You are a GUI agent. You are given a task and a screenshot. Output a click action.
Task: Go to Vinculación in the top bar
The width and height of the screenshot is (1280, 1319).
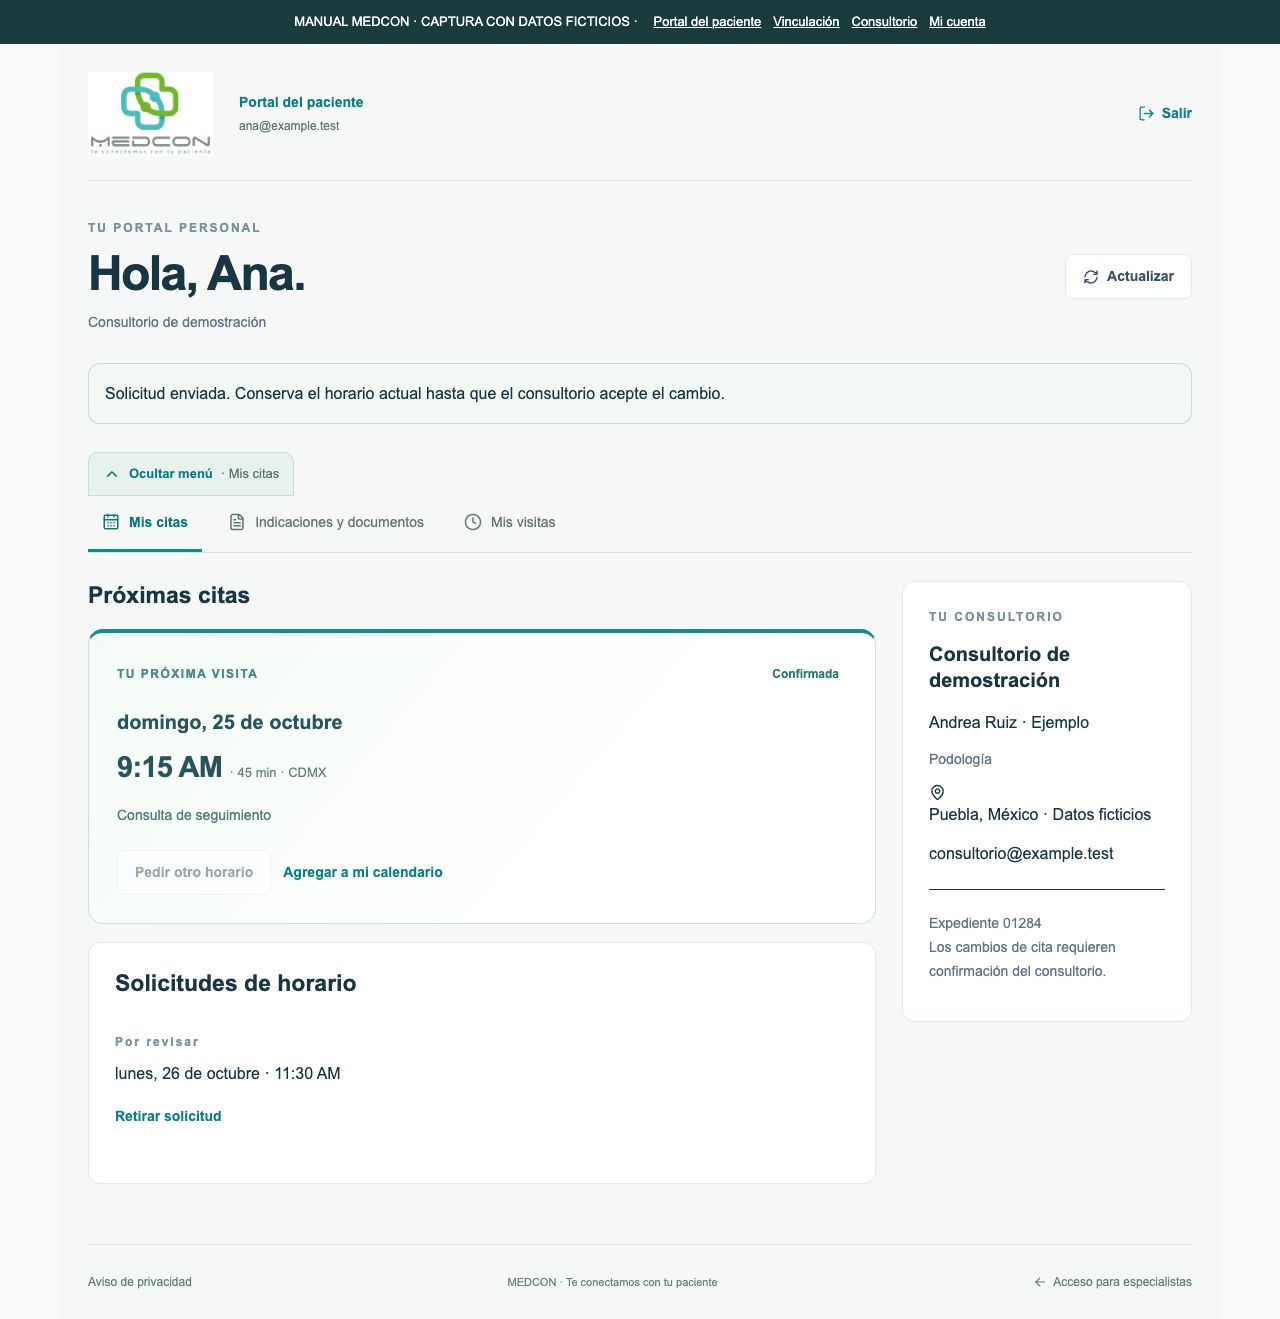[806, 22]
